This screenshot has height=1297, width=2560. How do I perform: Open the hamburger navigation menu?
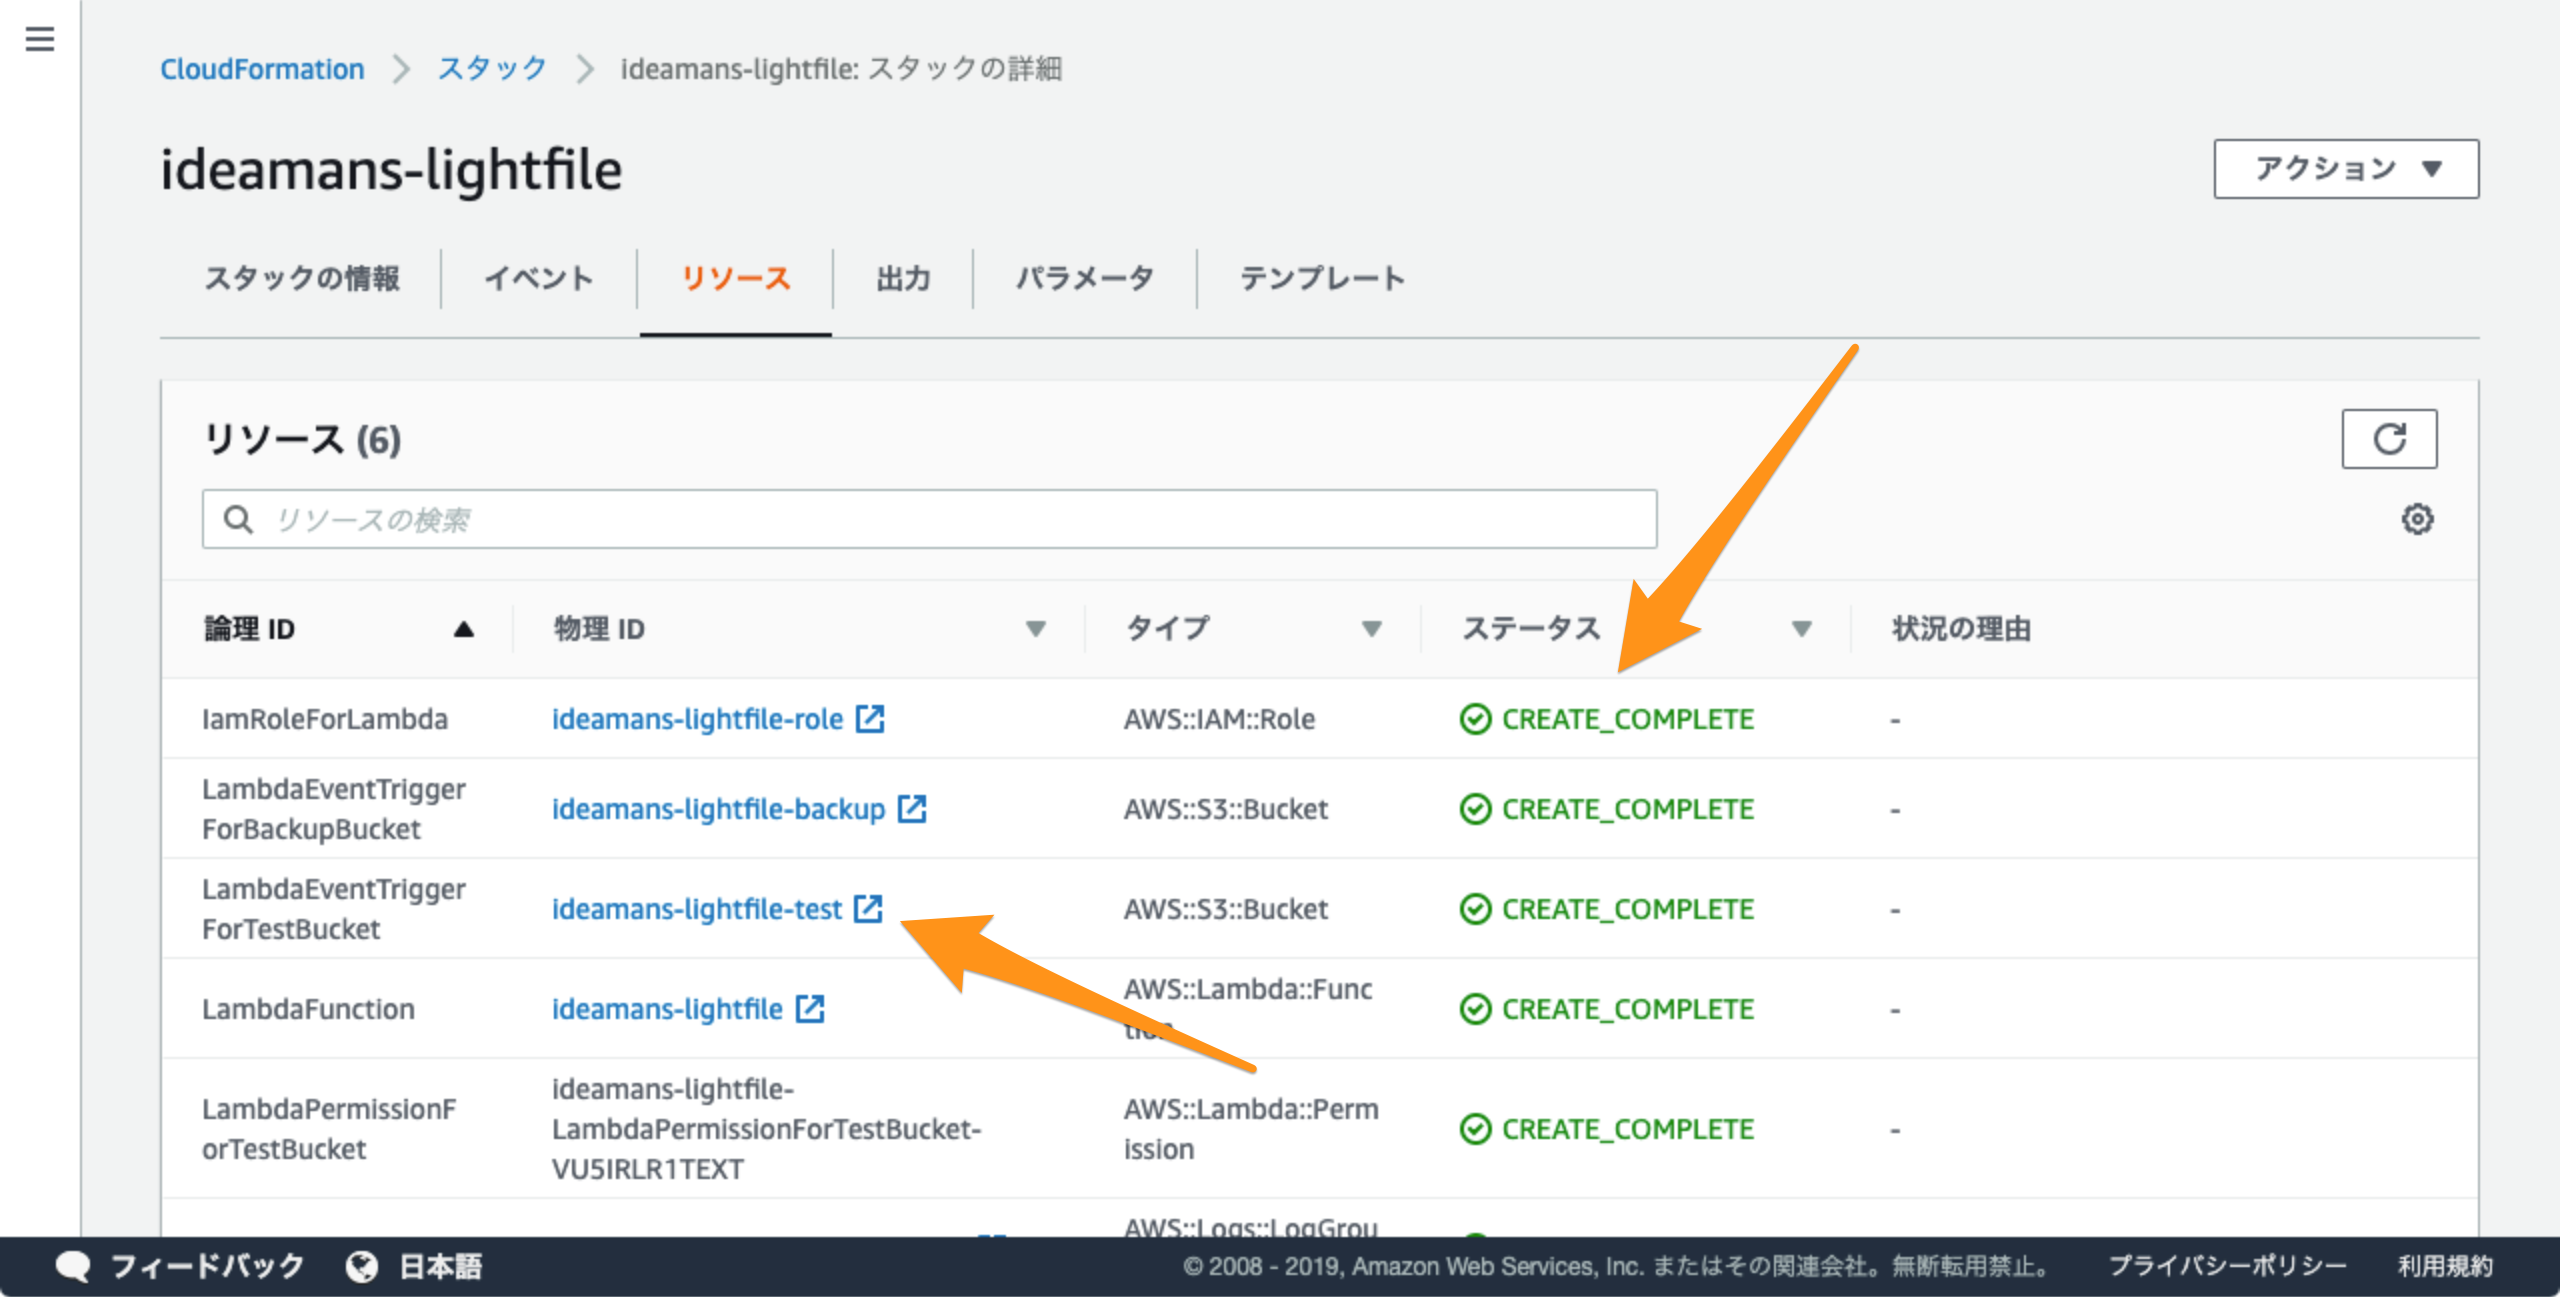[x=40, y=39]
